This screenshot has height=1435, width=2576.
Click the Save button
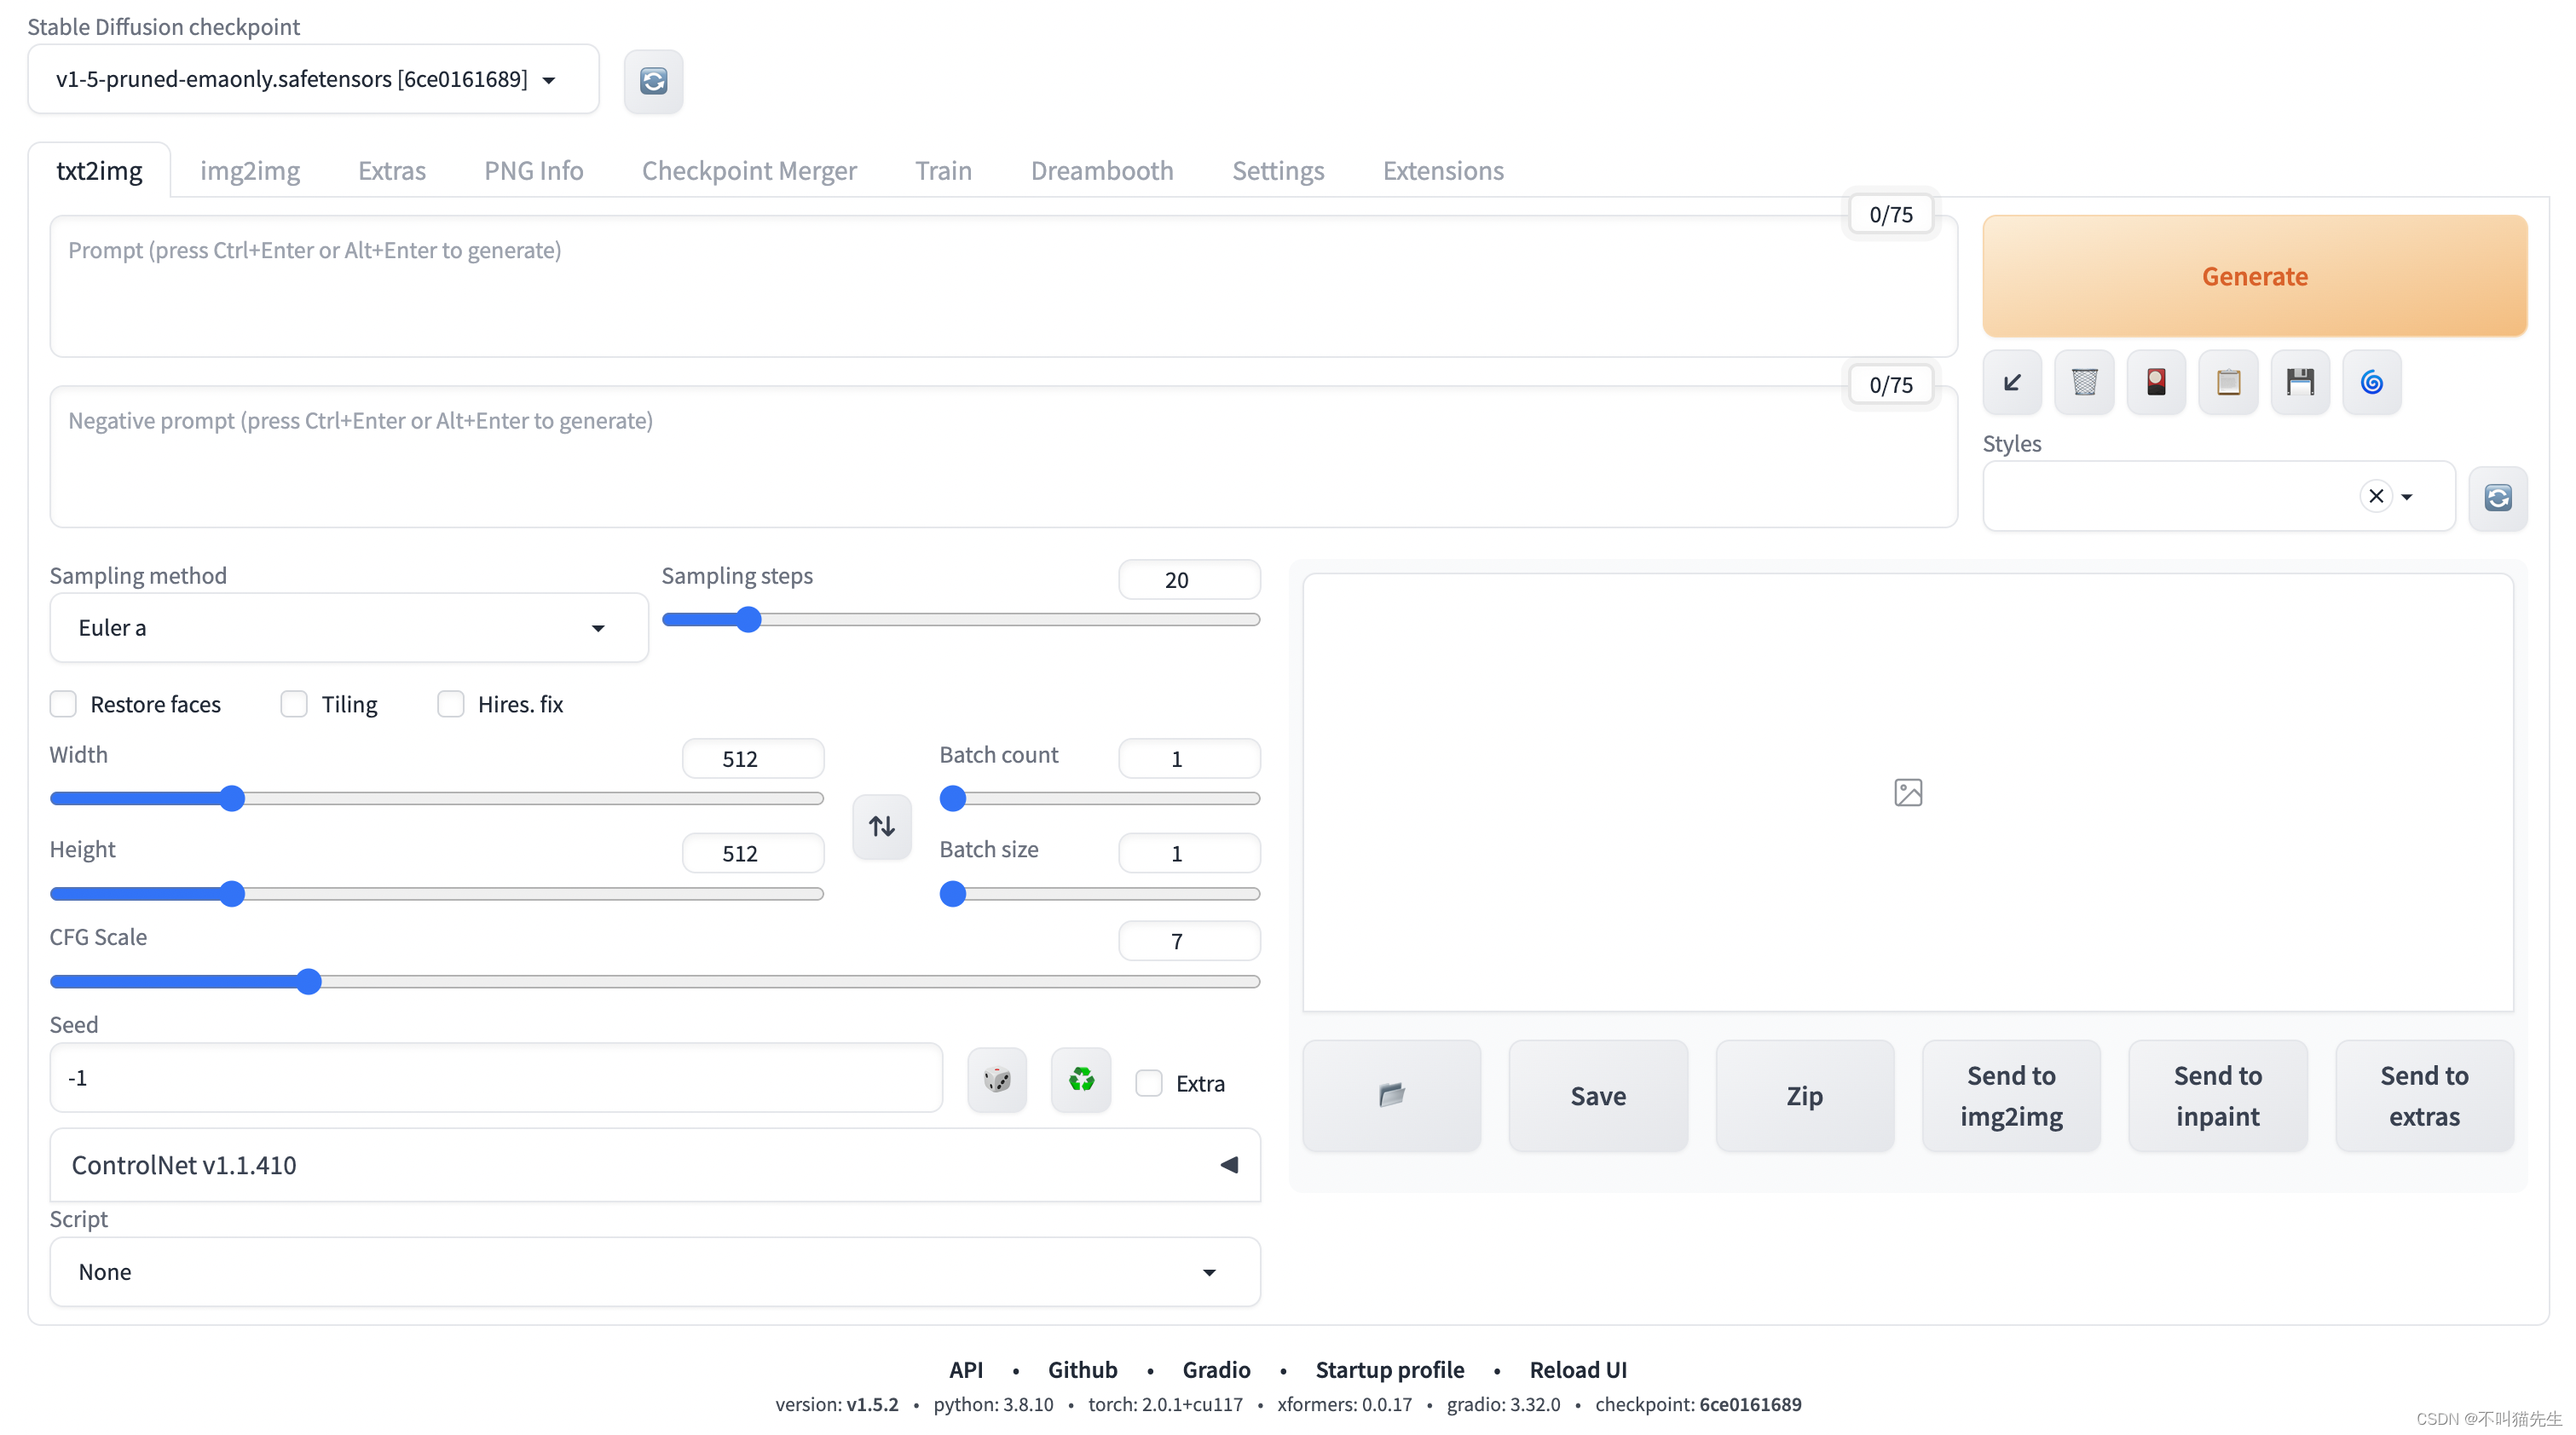1598,1095
